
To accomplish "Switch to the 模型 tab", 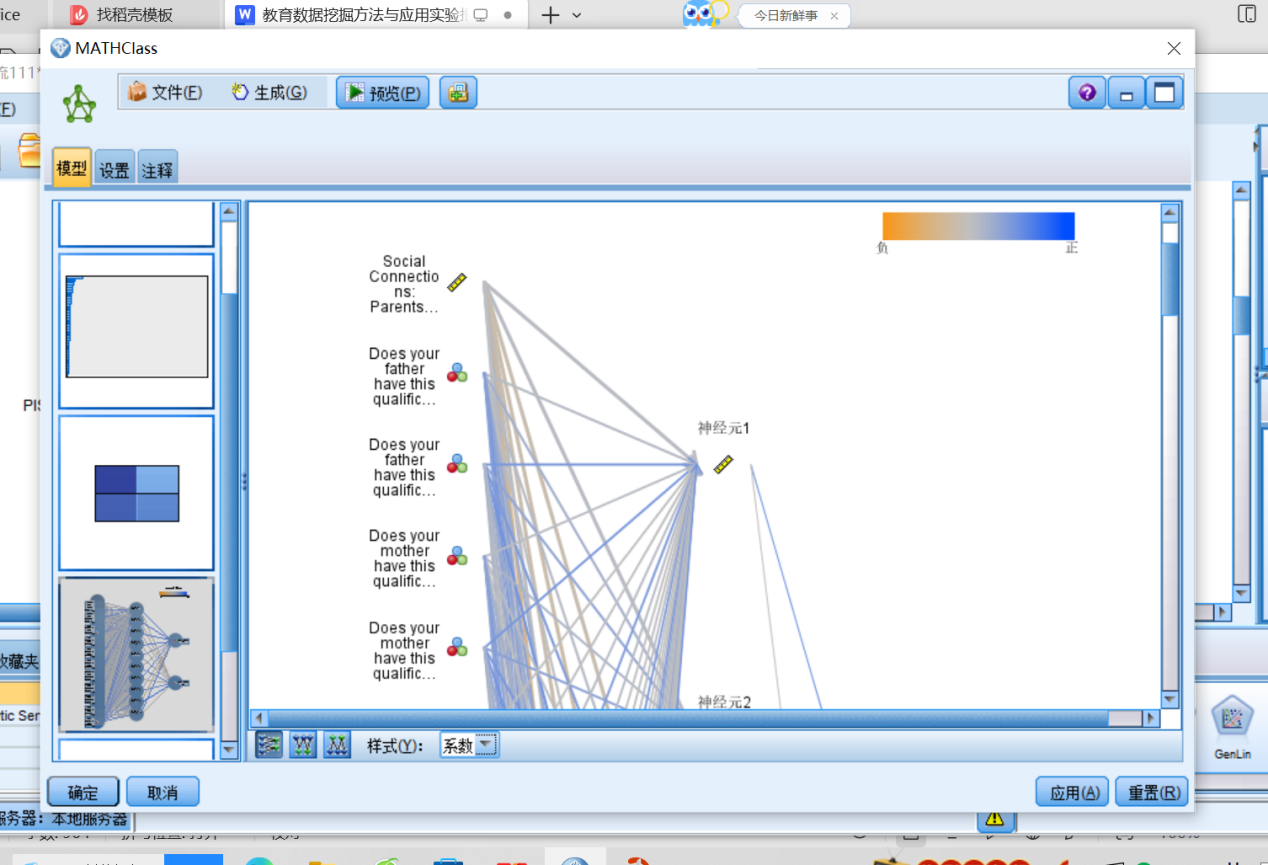I will pos(72,169).
